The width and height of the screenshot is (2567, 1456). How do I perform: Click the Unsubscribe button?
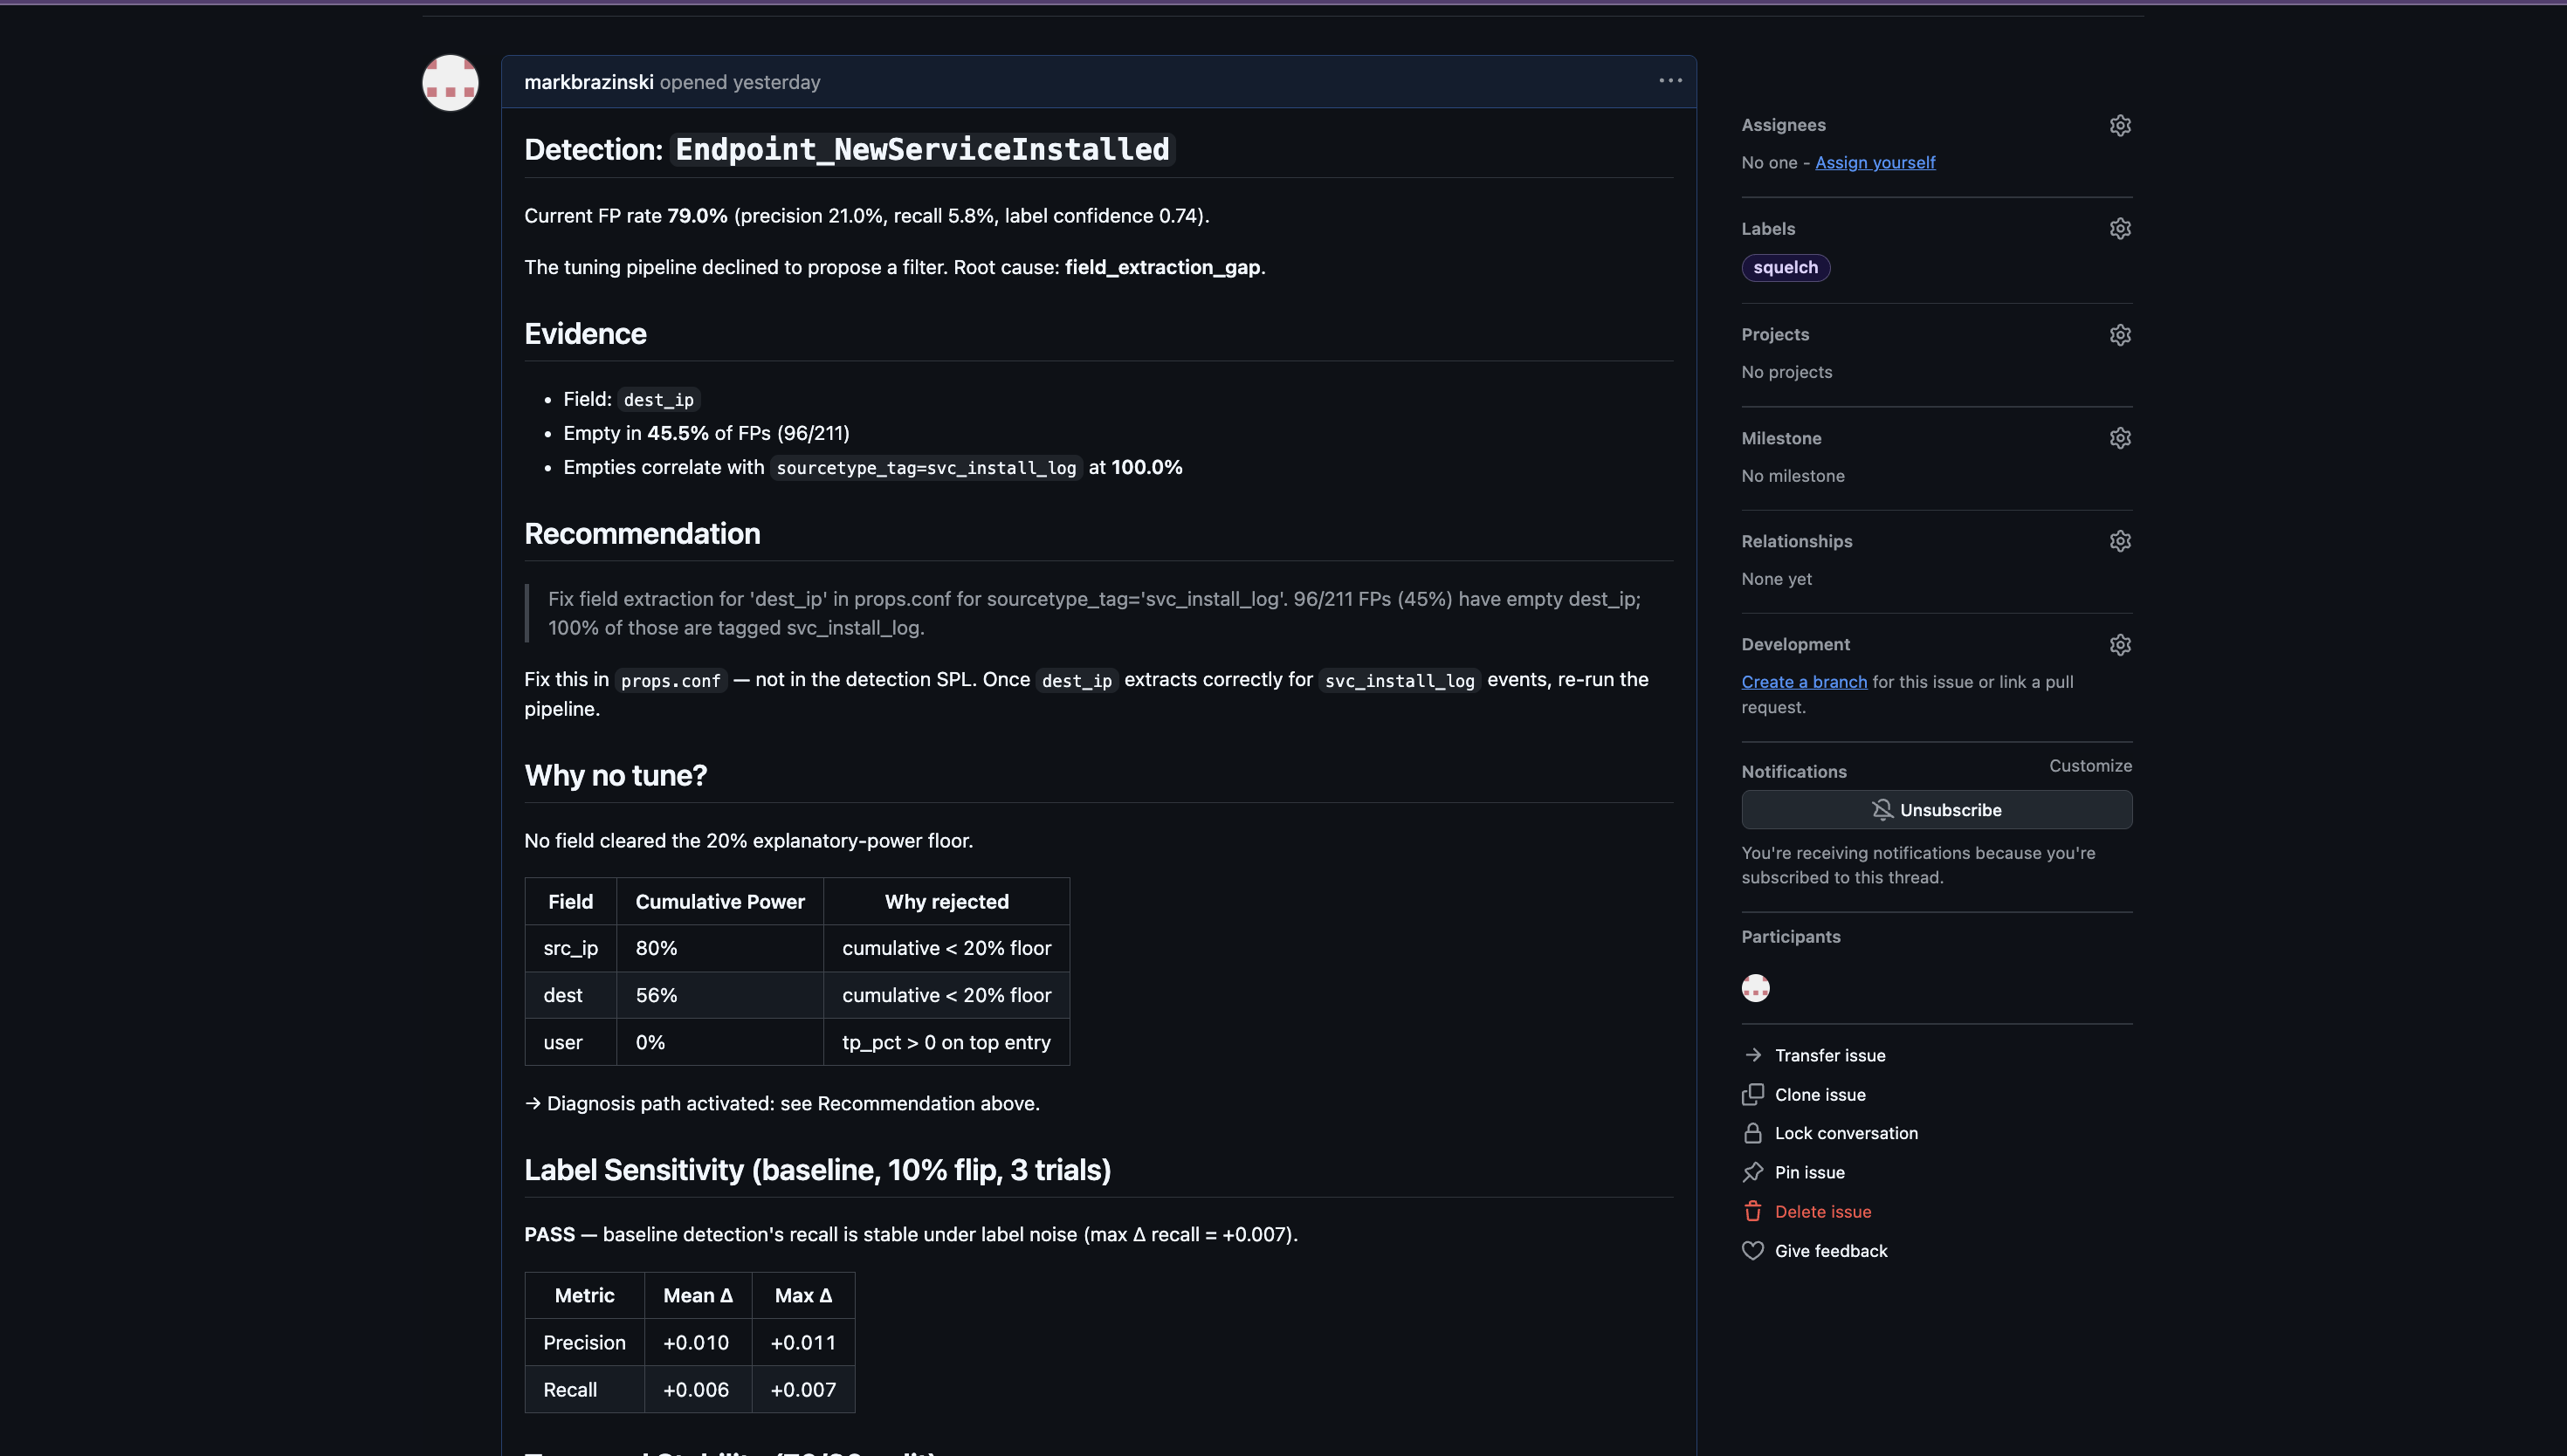(1936, 810)
